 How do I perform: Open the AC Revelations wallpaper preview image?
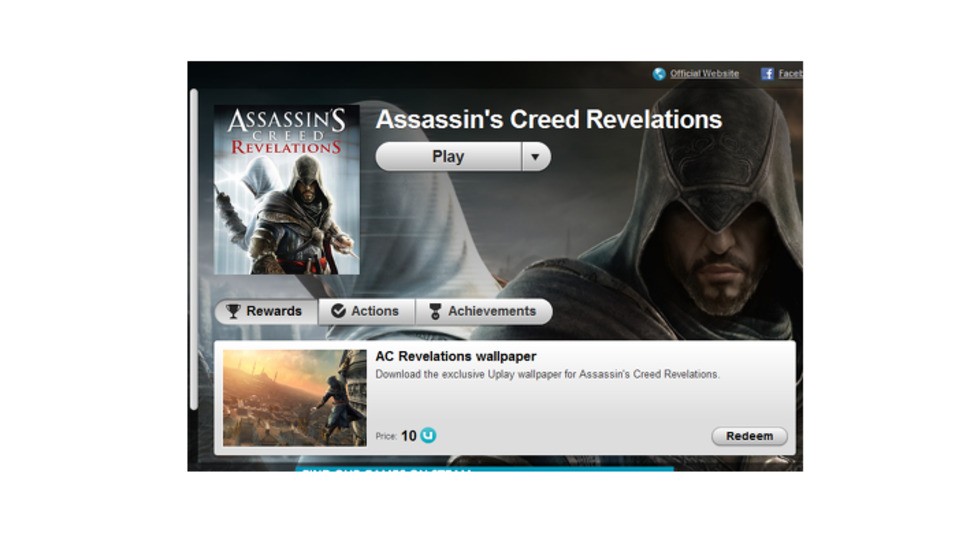coord(294,398)
